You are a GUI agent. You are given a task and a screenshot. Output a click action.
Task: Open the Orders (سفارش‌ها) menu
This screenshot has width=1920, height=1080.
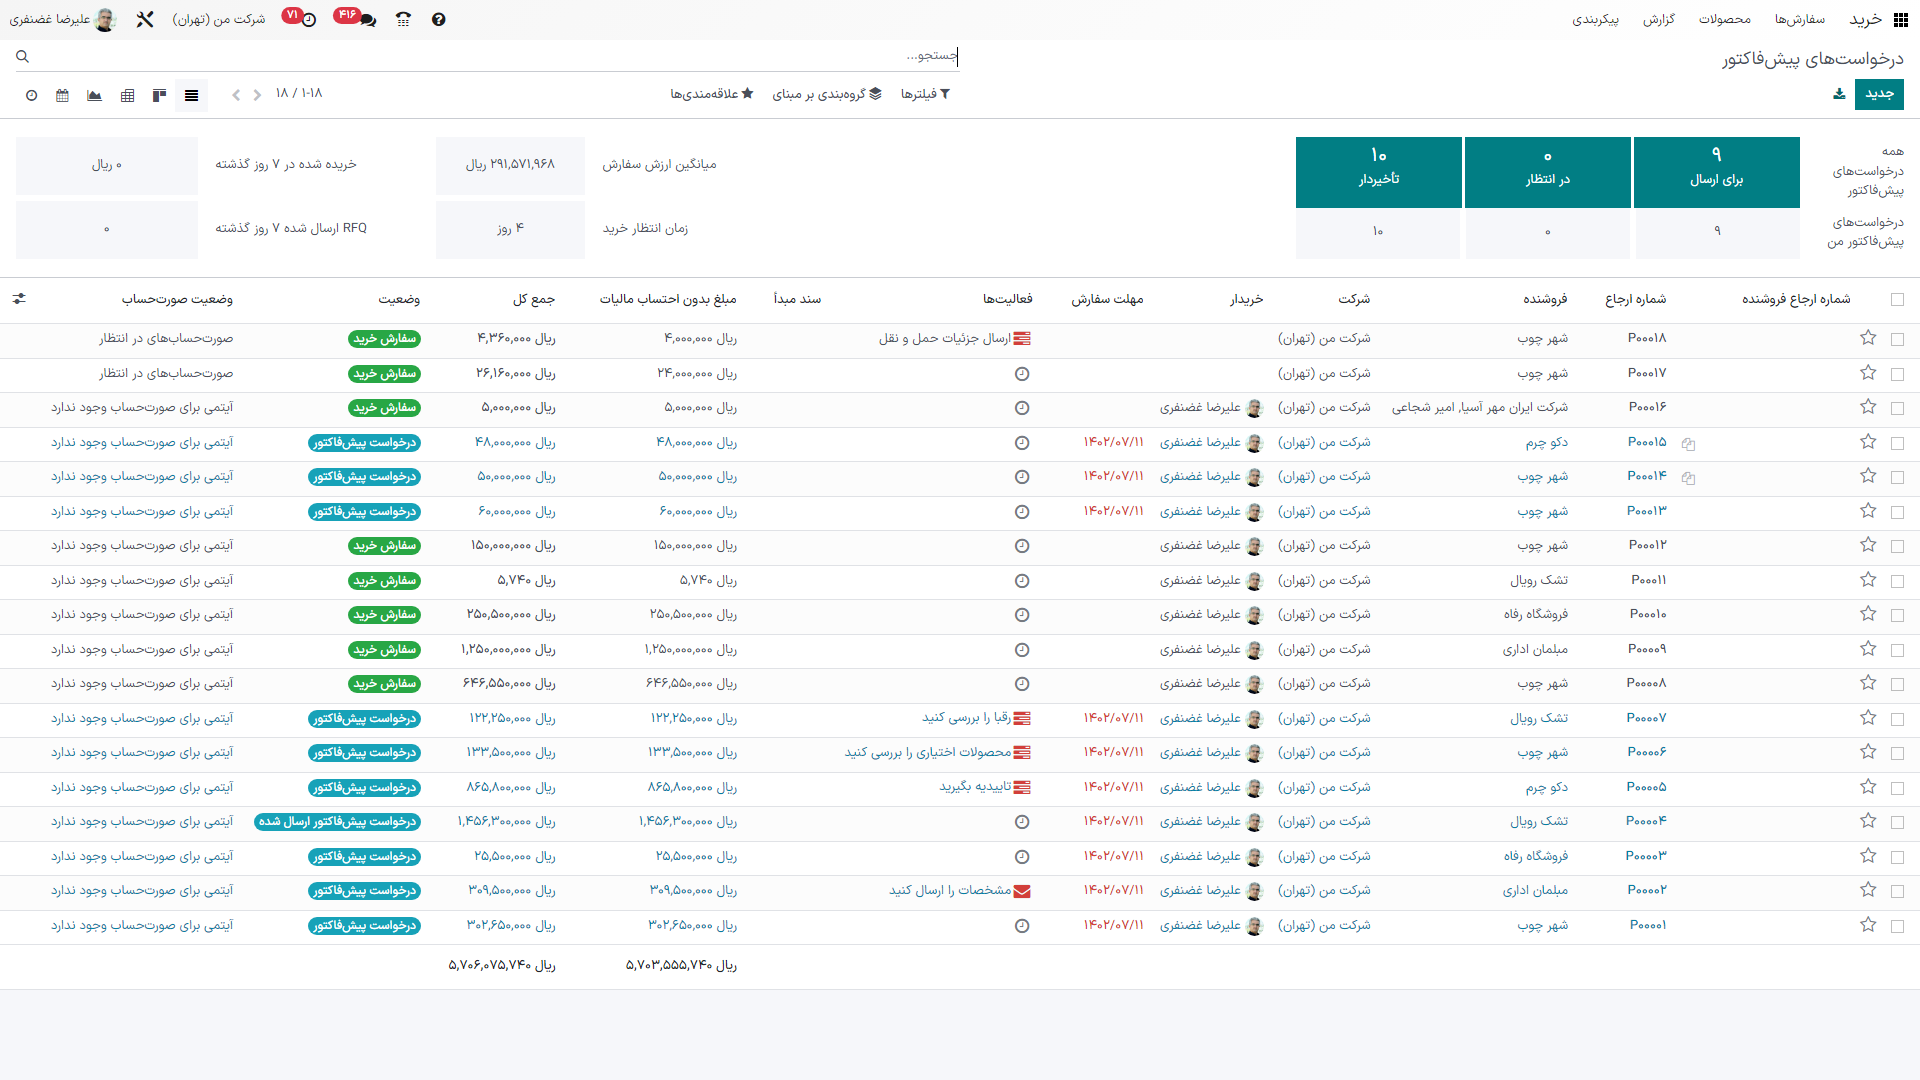(1799, 19)
